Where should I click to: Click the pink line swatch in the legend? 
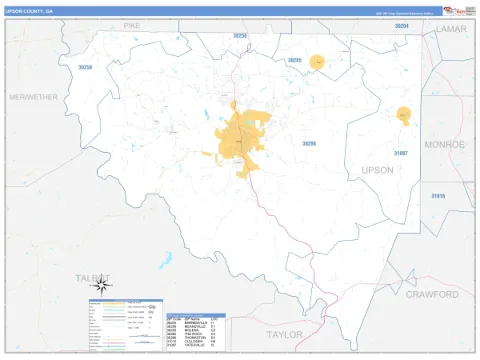(x=114, y=343)
